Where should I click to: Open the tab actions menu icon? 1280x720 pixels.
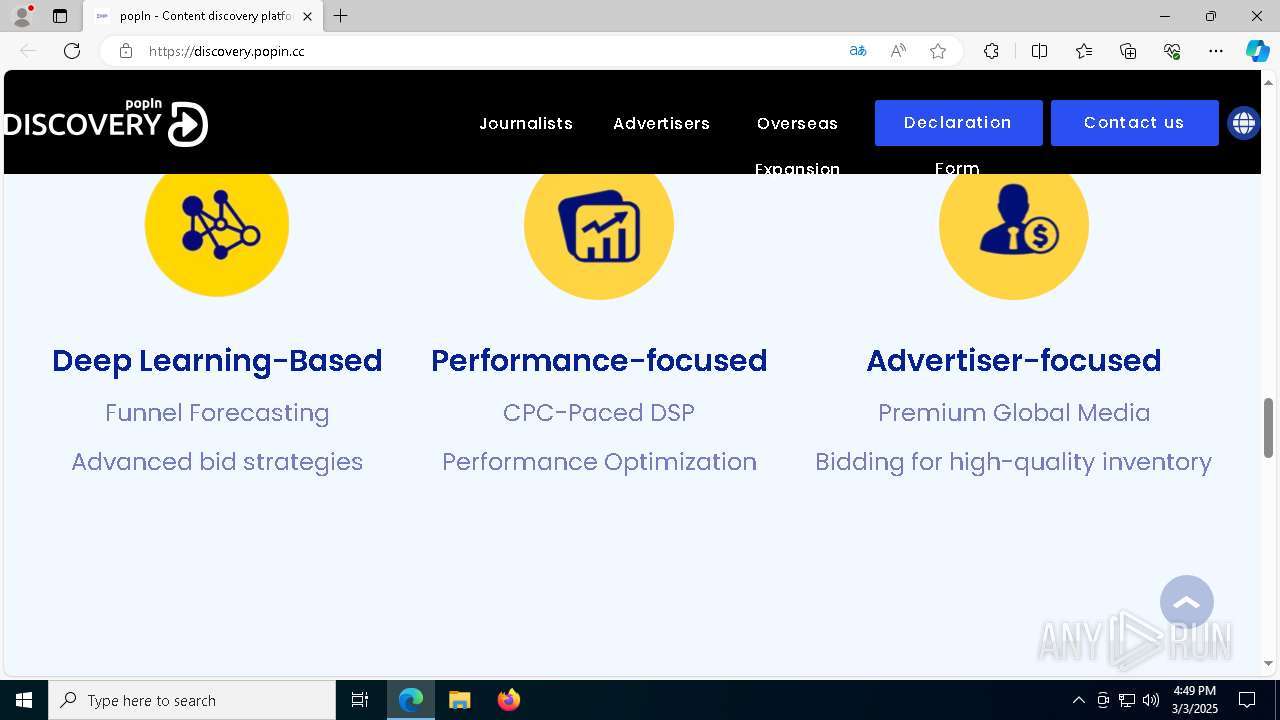pyautogui.click(x=60, y=16)
